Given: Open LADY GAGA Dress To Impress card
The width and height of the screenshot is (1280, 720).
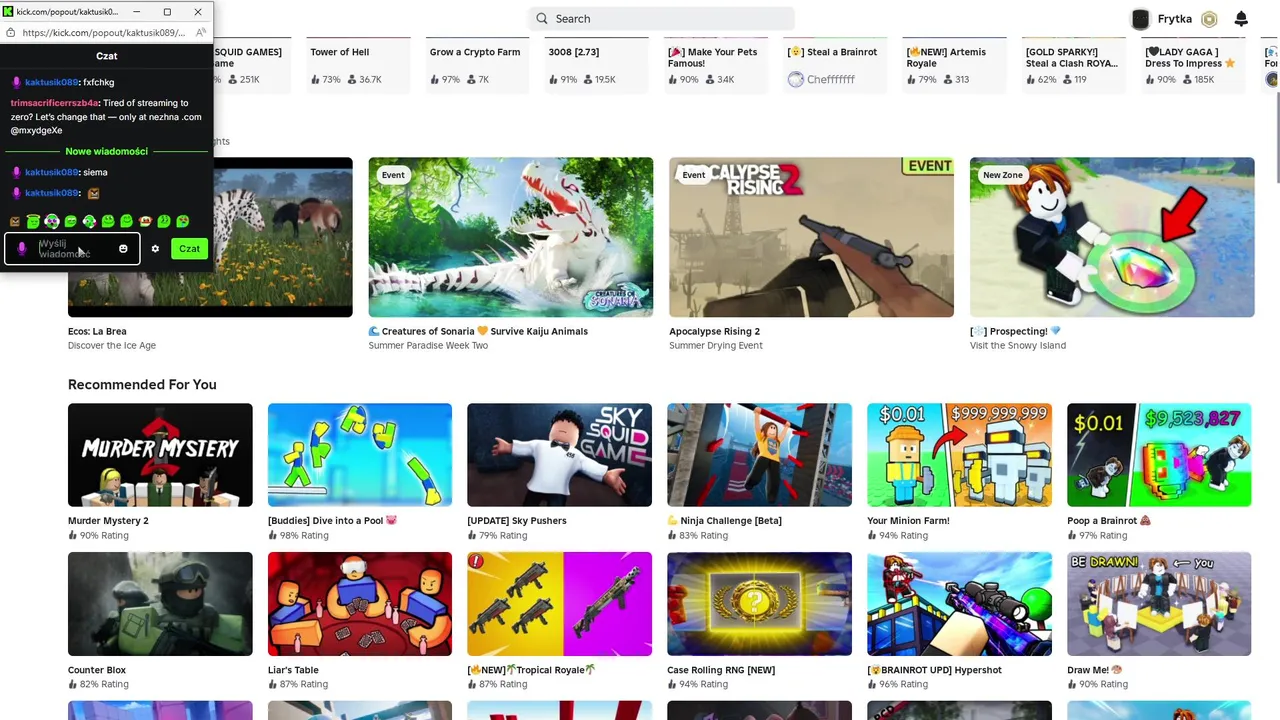Looking at the screenshot, I should click(x=1193, y=66).
